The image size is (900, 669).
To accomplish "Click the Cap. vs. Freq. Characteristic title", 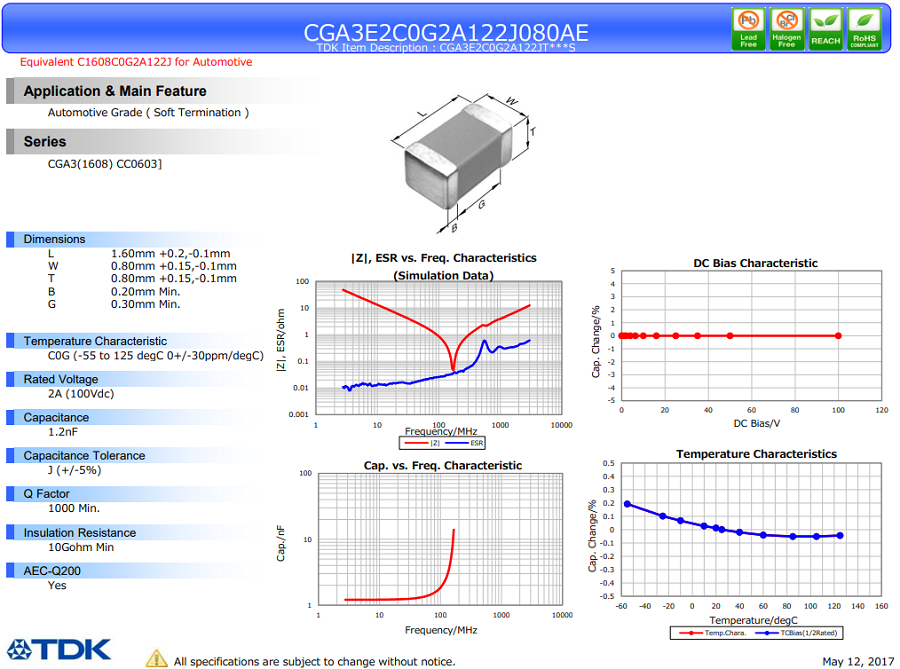I will 443,465.
